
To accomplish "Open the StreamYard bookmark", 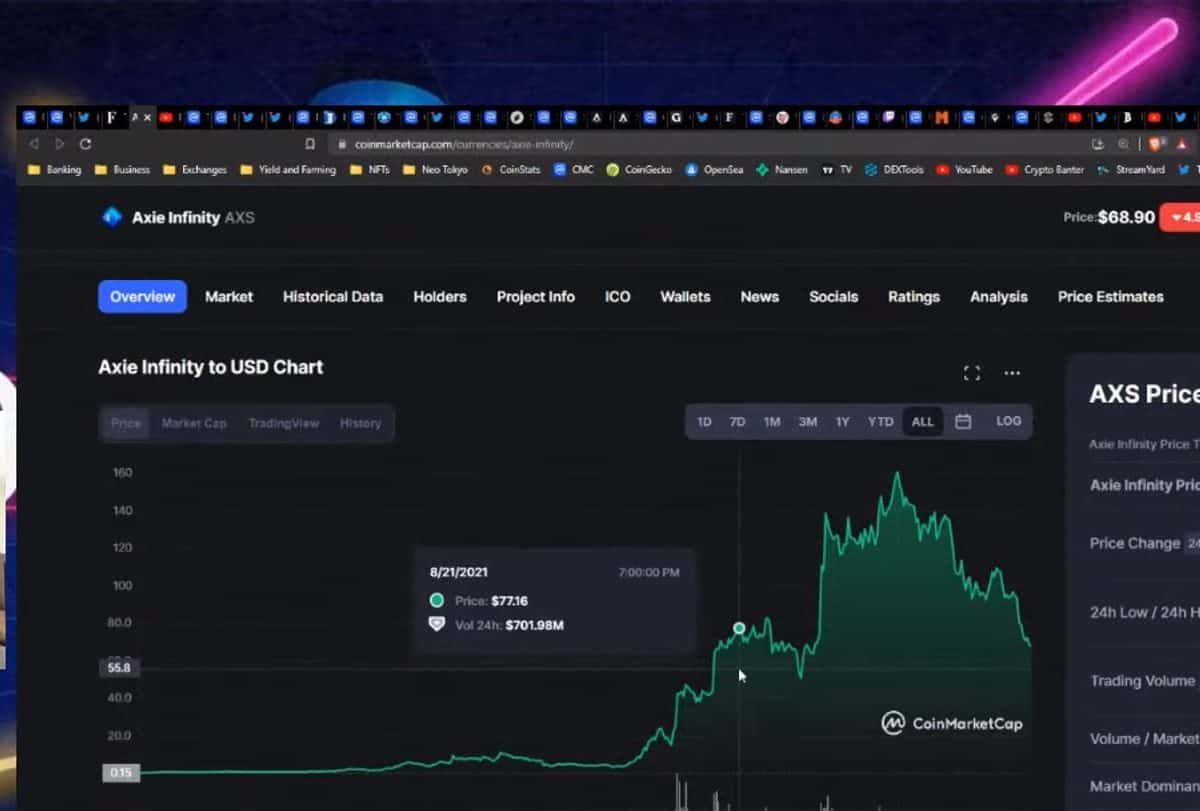I will (x=1131, y=170).
